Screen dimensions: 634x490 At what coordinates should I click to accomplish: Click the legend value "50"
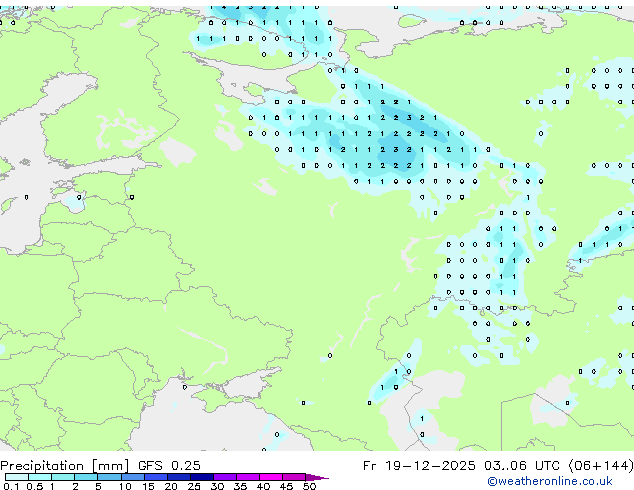(x=309, y=486)
